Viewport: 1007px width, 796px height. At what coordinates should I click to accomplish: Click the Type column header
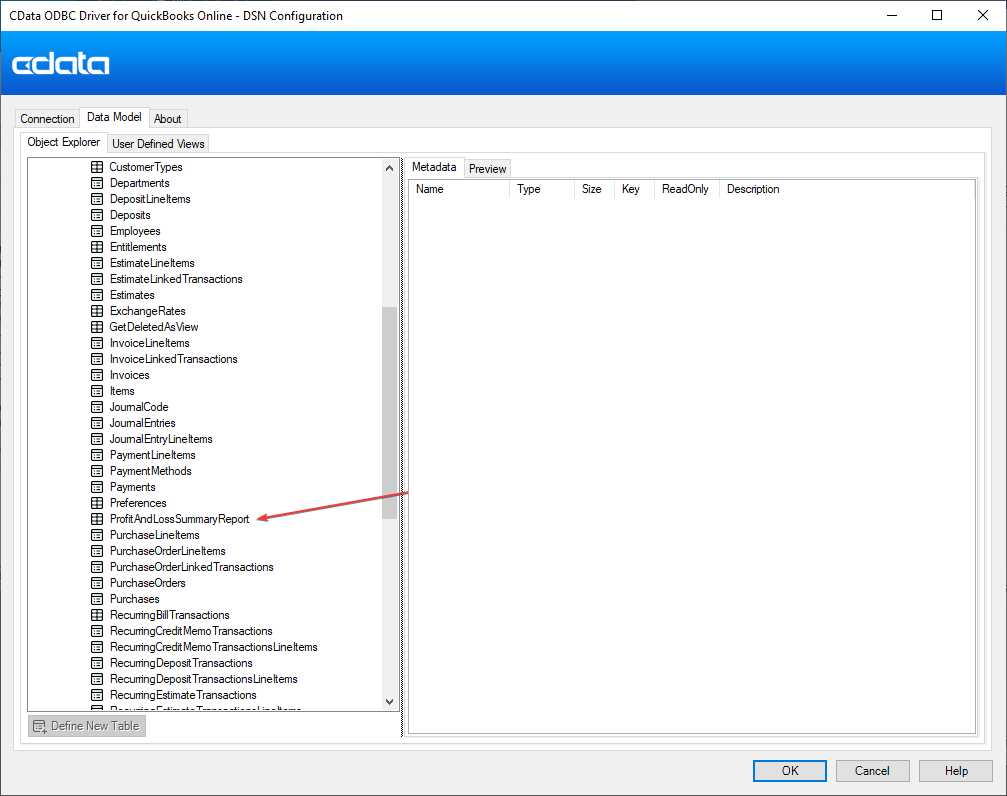(x=541, y=189)
